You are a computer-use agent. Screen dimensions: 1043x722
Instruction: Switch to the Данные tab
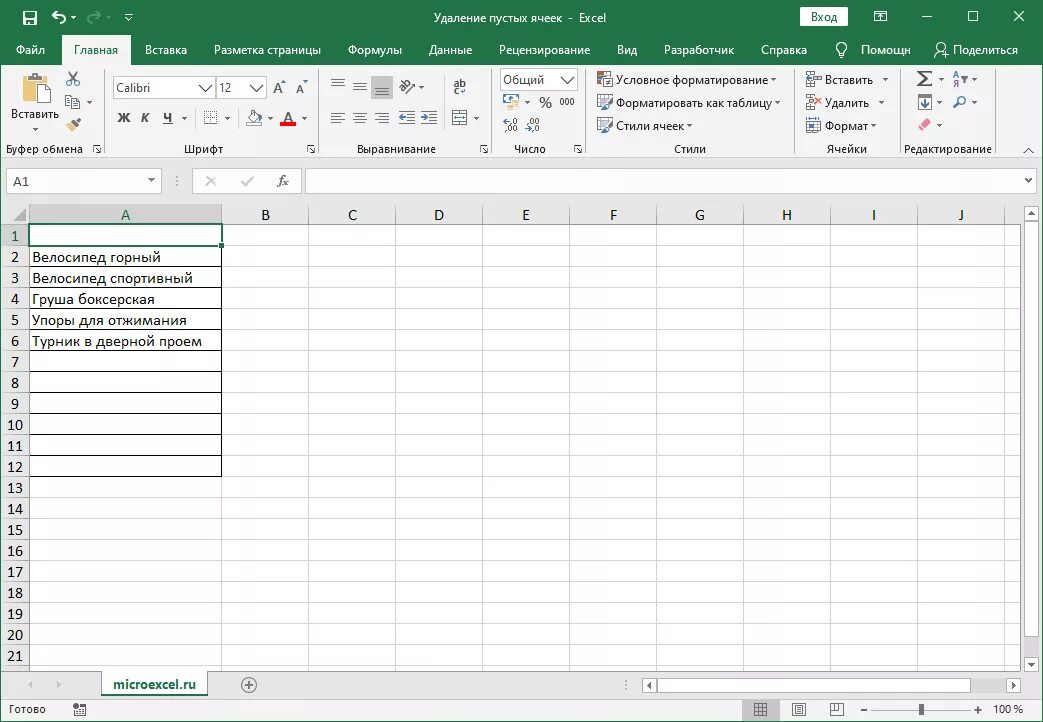point(450,50)
